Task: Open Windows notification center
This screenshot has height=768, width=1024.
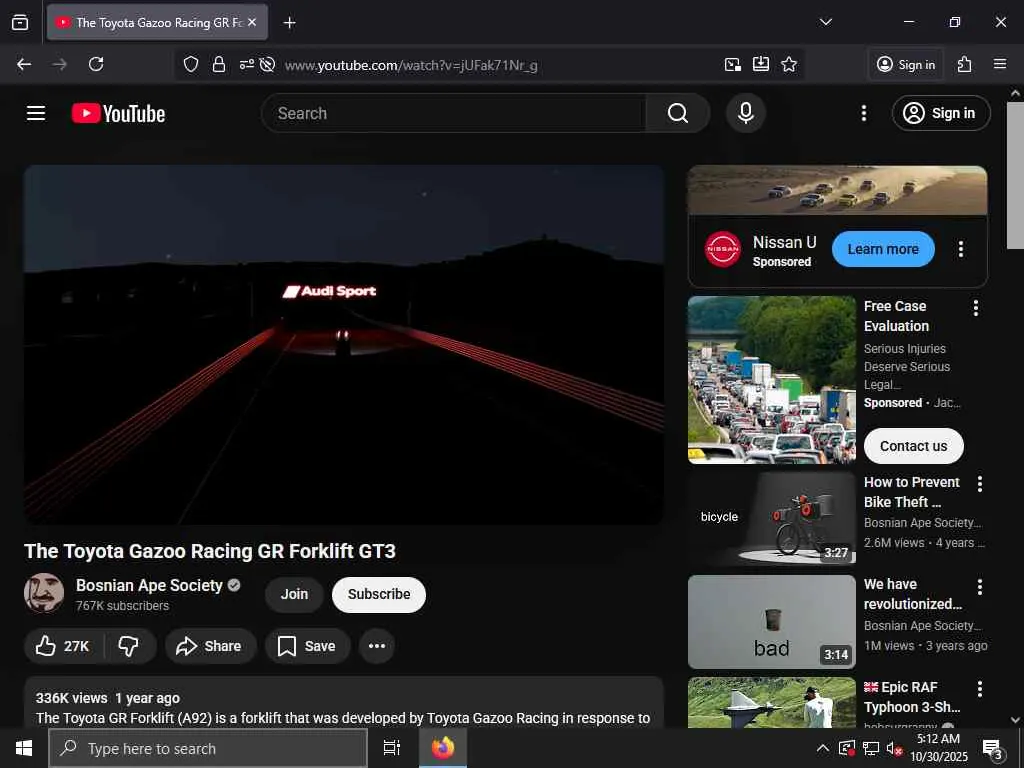Action: [993, 748]
